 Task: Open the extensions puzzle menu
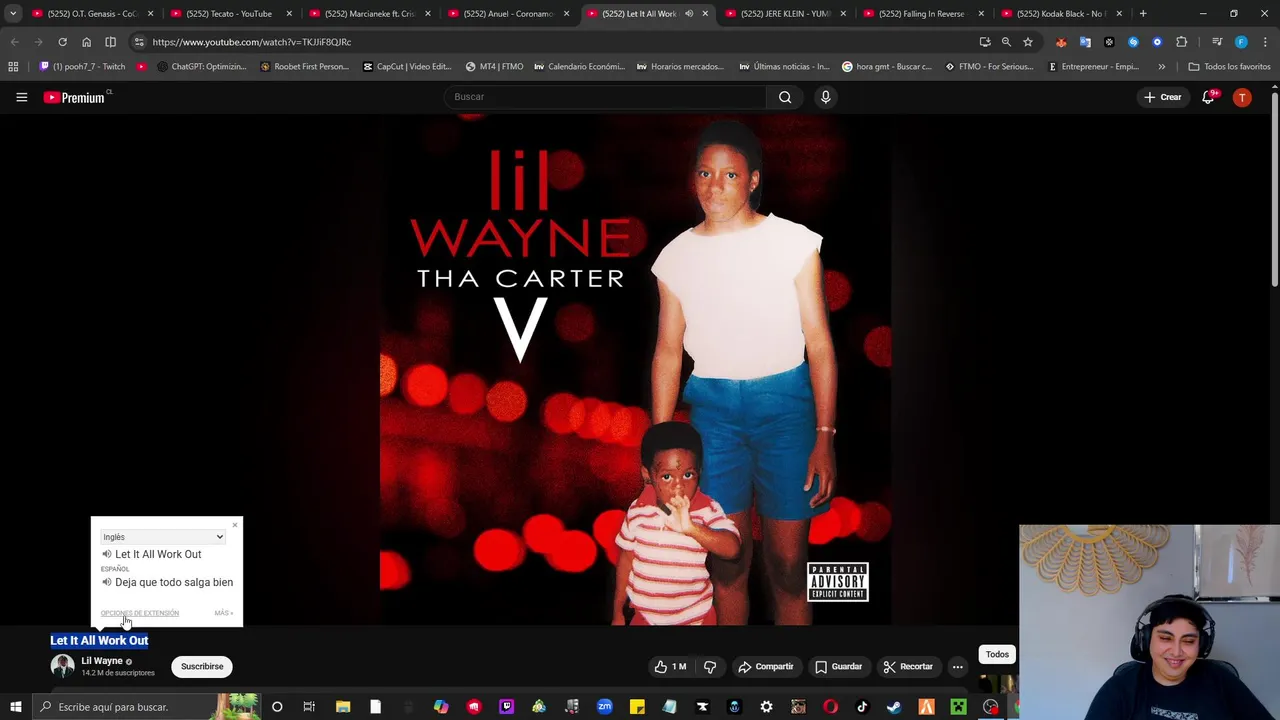[1182, 42]
